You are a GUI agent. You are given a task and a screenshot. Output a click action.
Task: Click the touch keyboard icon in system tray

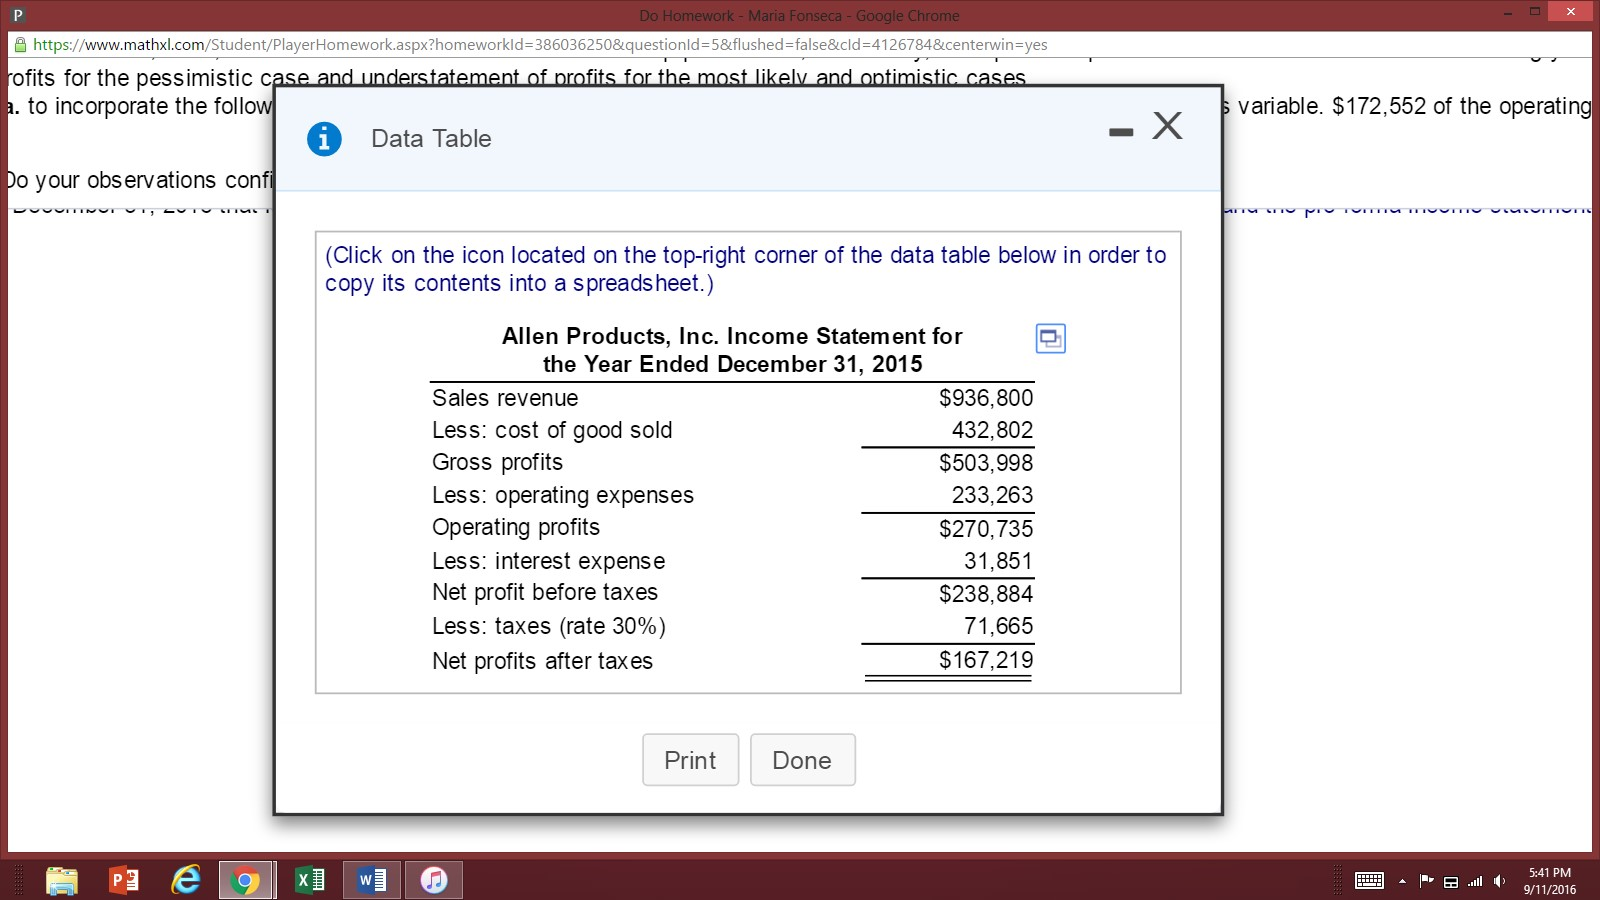click(x=1369, y=881)
